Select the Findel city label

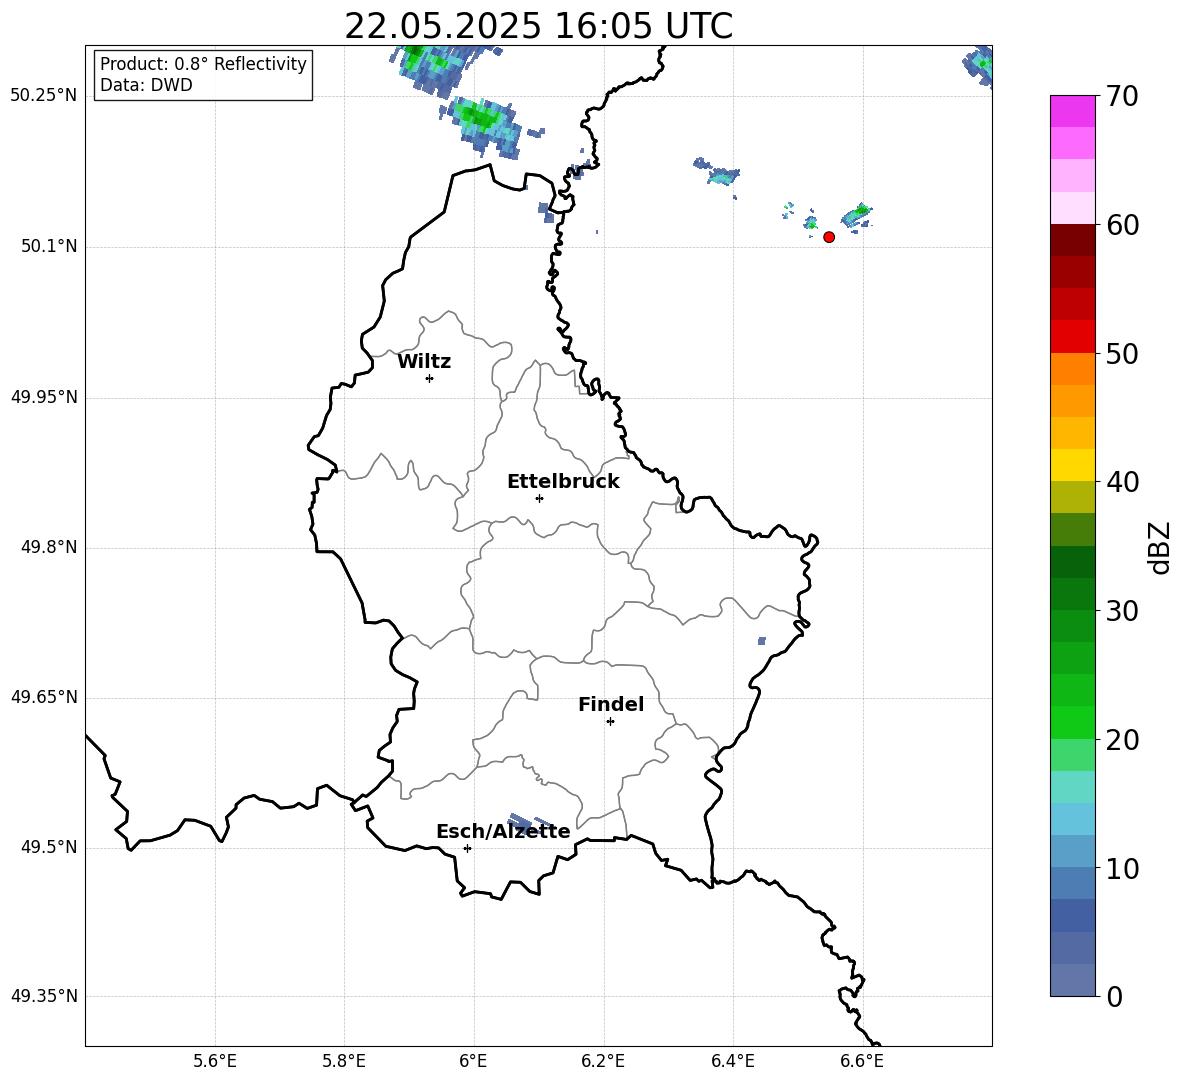[x=611, y=704]
